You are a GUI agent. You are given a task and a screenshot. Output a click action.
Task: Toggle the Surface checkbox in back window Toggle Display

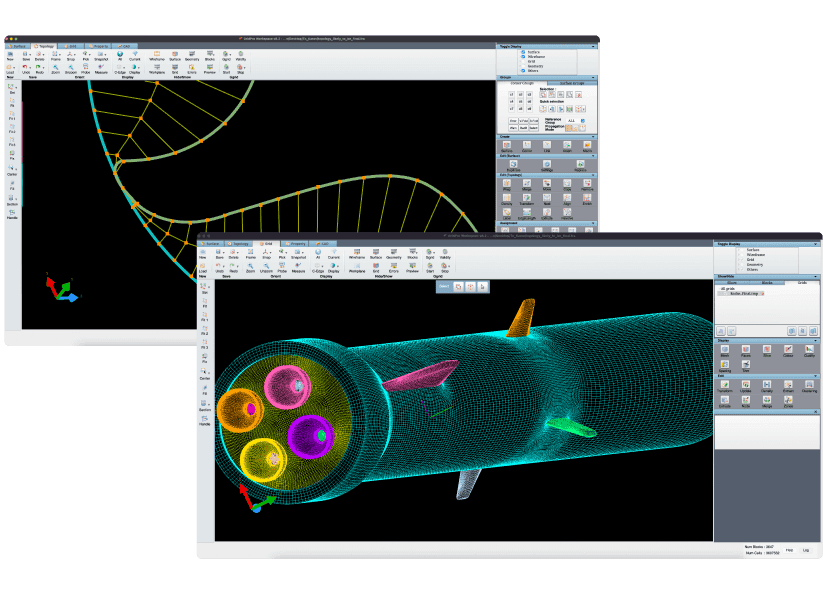(522, 52)
